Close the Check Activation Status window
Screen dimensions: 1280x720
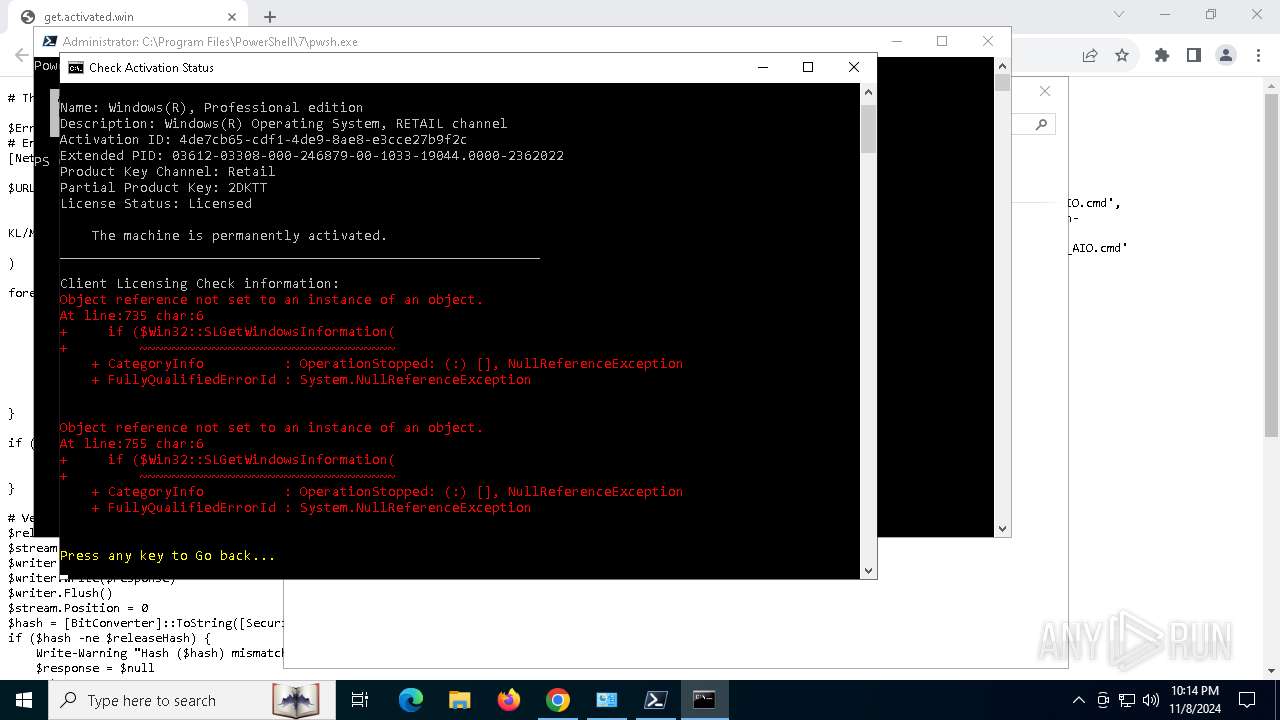click(853, 67)
